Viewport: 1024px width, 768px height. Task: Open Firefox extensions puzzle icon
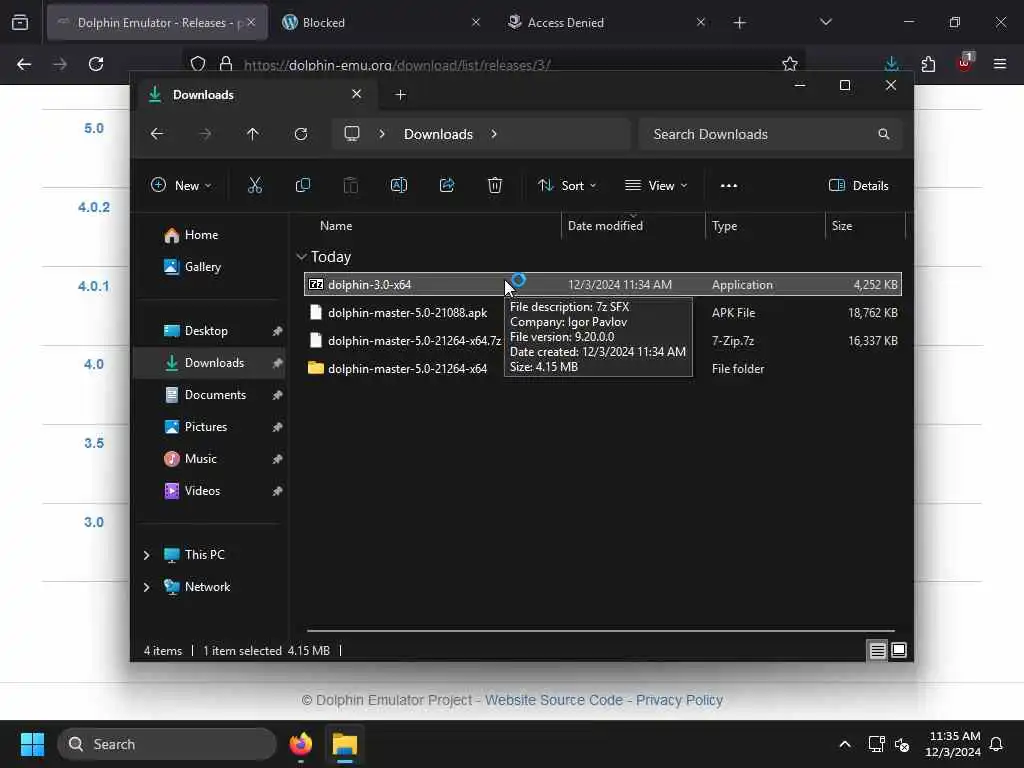[928, 64]
